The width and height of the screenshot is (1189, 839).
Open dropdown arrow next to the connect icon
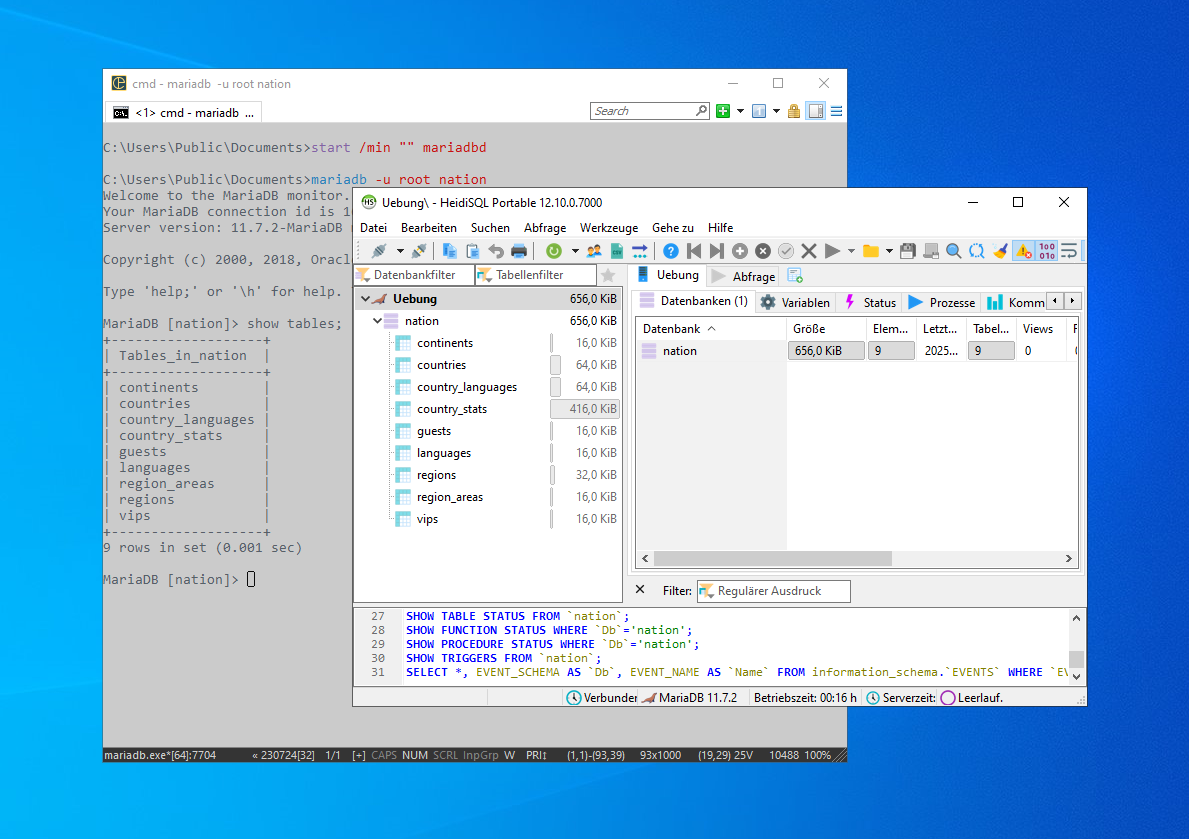(x=400, y=251)
